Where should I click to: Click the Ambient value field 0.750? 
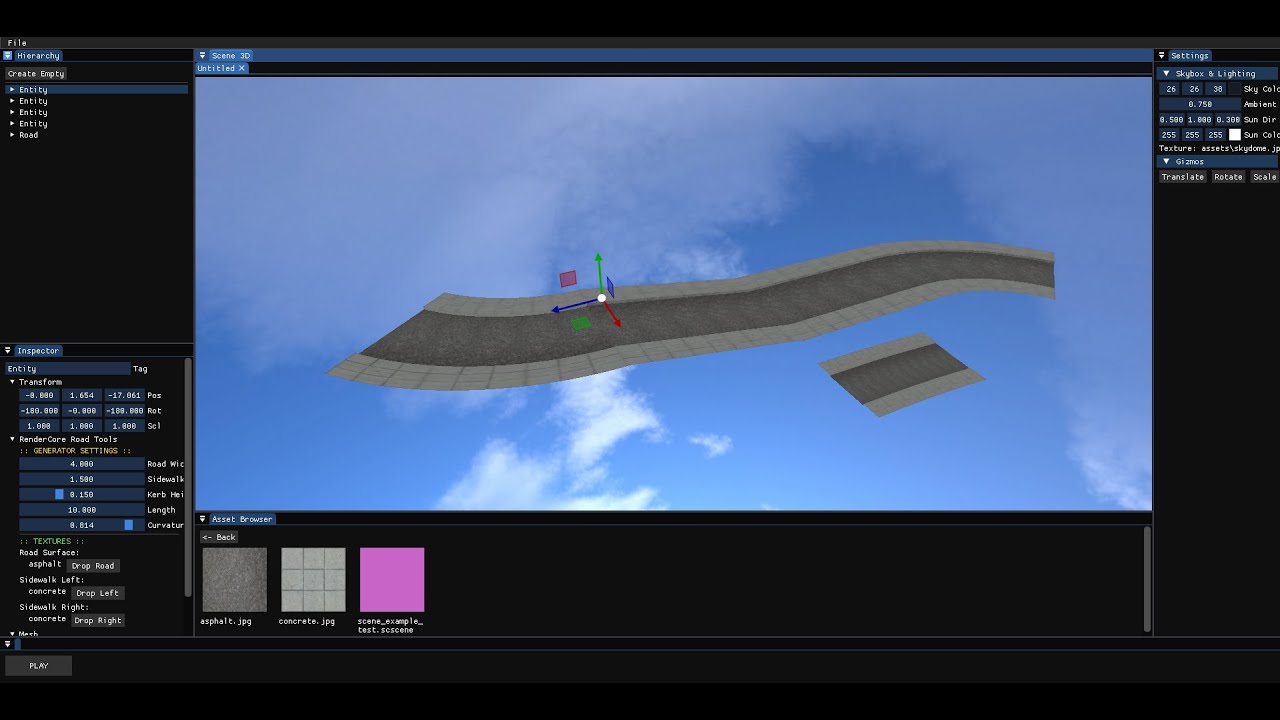tap(1200, 104)
